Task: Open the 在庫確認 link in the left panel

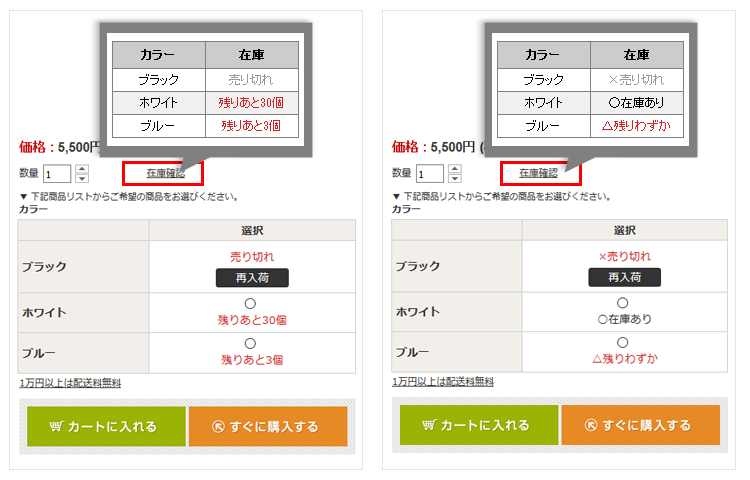Action: pos(165,173)
